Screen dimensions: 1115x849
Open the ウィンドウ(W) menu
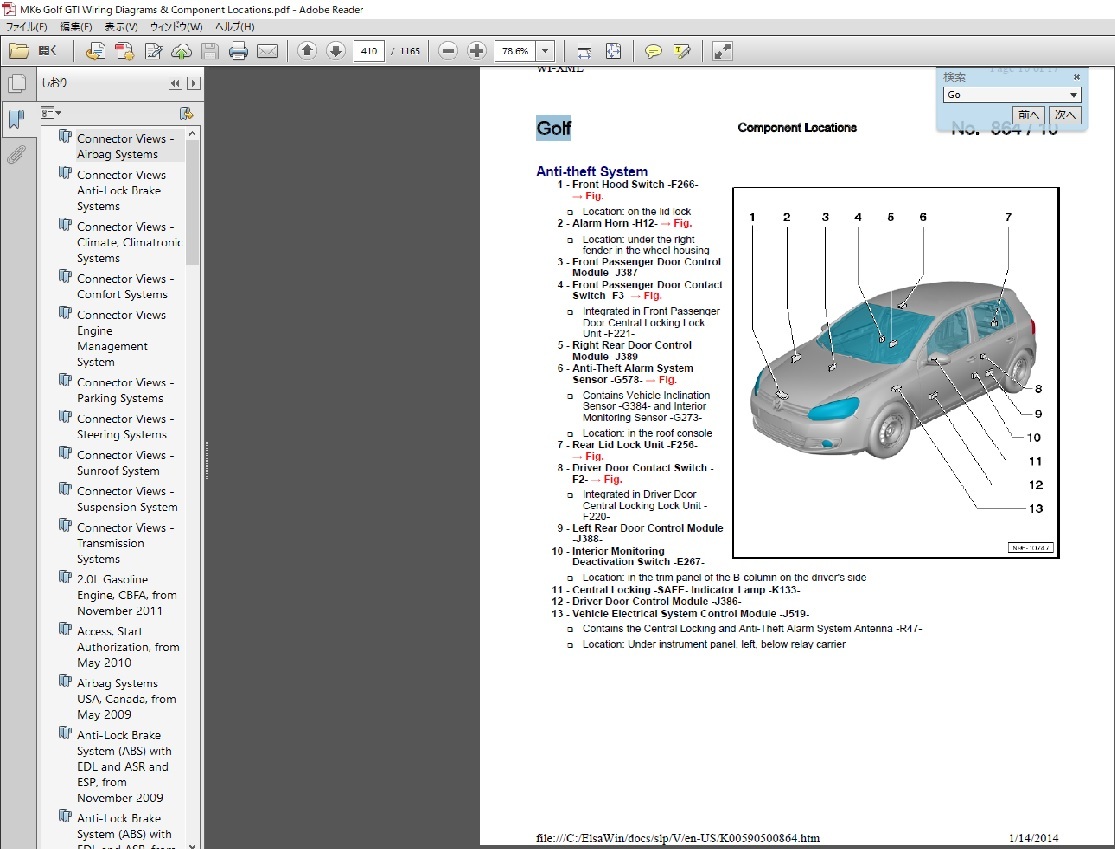point(176,26)
